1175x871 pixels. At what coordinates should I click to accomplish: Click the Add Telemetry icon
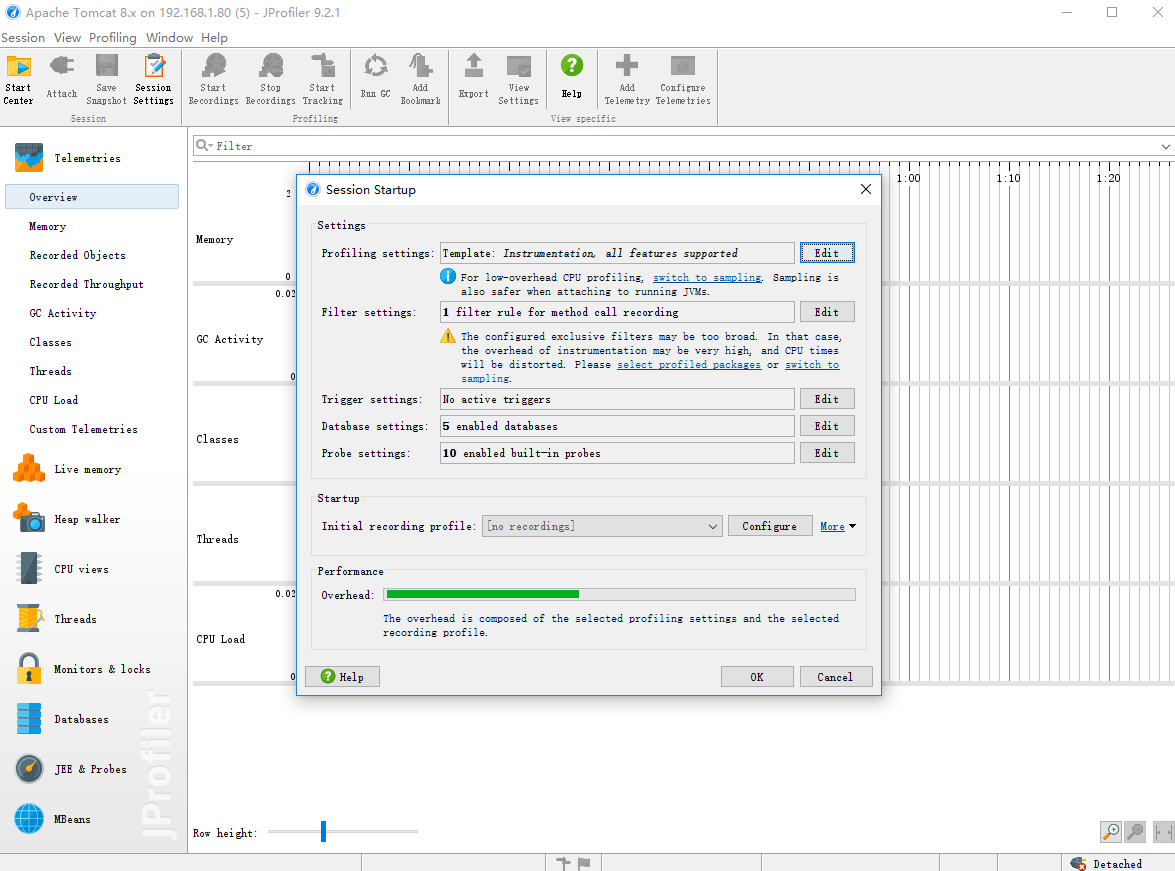(x=627, y=79)
